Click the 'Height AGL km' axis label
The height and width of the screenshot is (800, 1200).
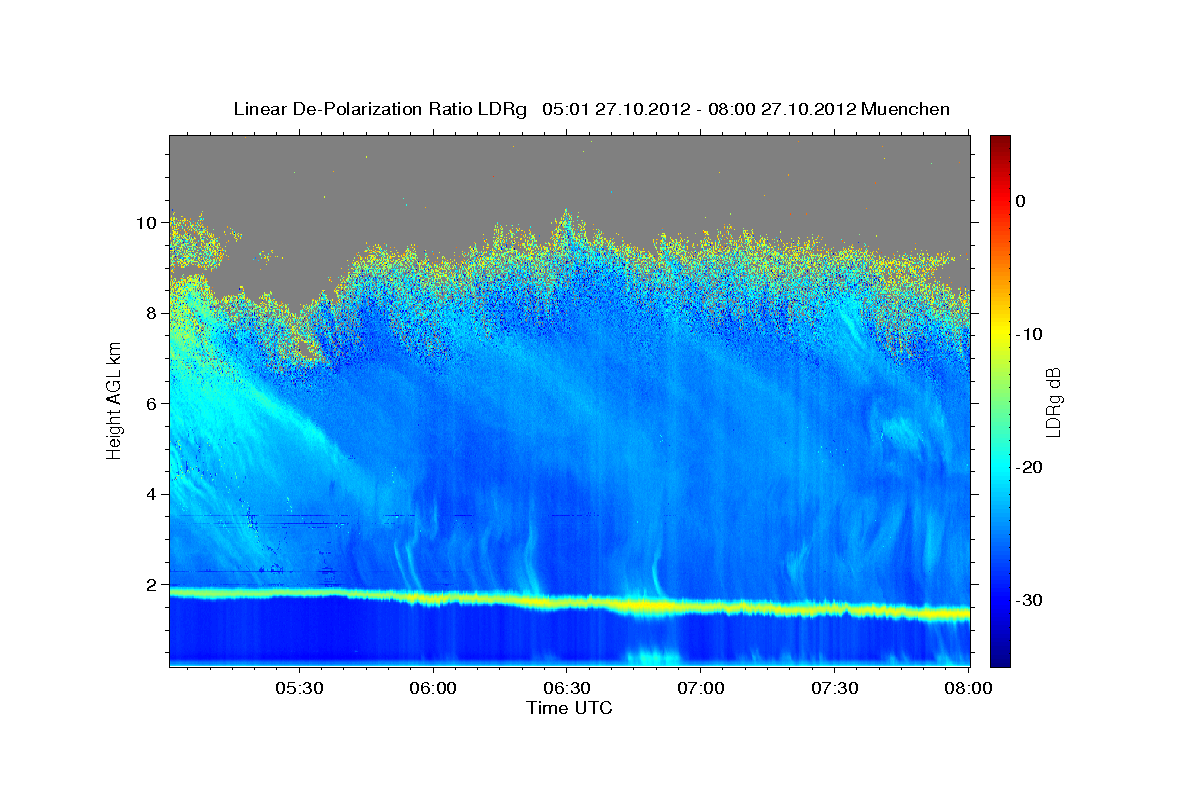[114, 401]
